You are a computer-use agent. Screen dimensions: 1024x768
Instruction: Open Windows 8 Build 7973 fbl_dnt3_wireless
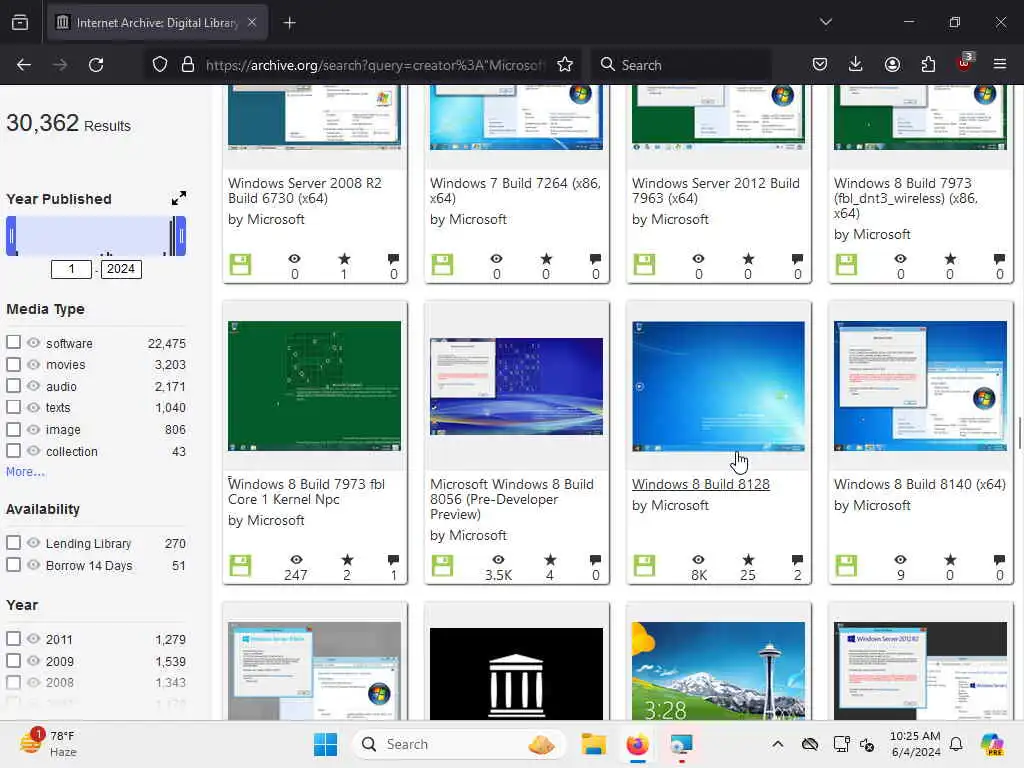click(906, 198)
